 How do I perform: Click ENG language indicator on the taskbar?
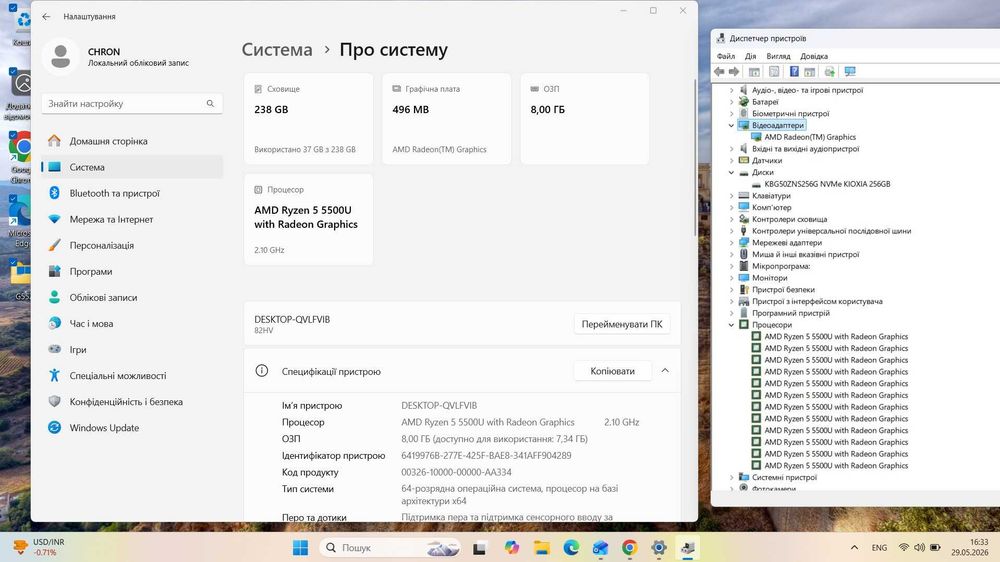(x=879, y=547)
